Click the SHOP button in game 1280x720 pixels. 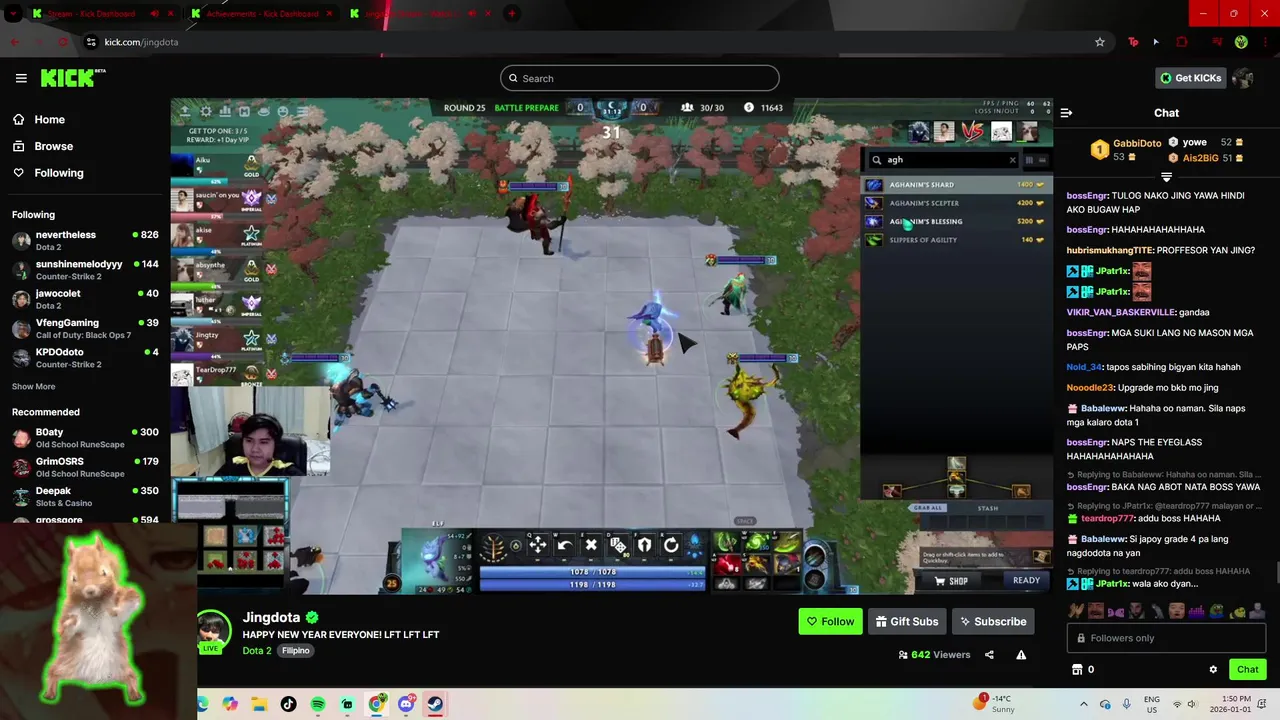coord(951,581)
